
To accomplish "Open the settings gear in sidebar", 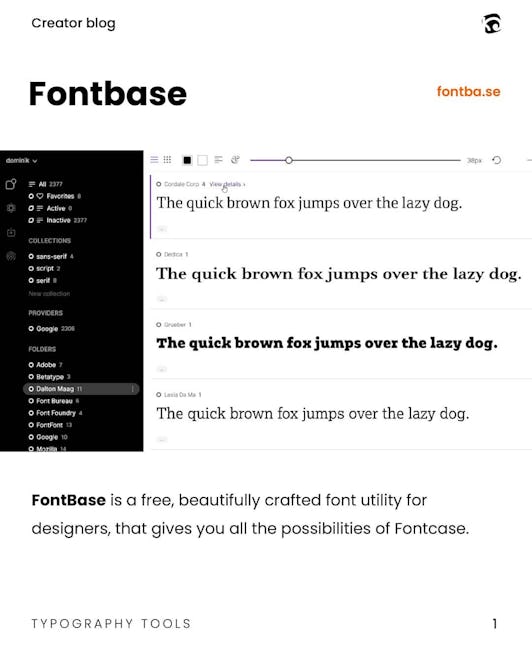I will pos(11,208).
